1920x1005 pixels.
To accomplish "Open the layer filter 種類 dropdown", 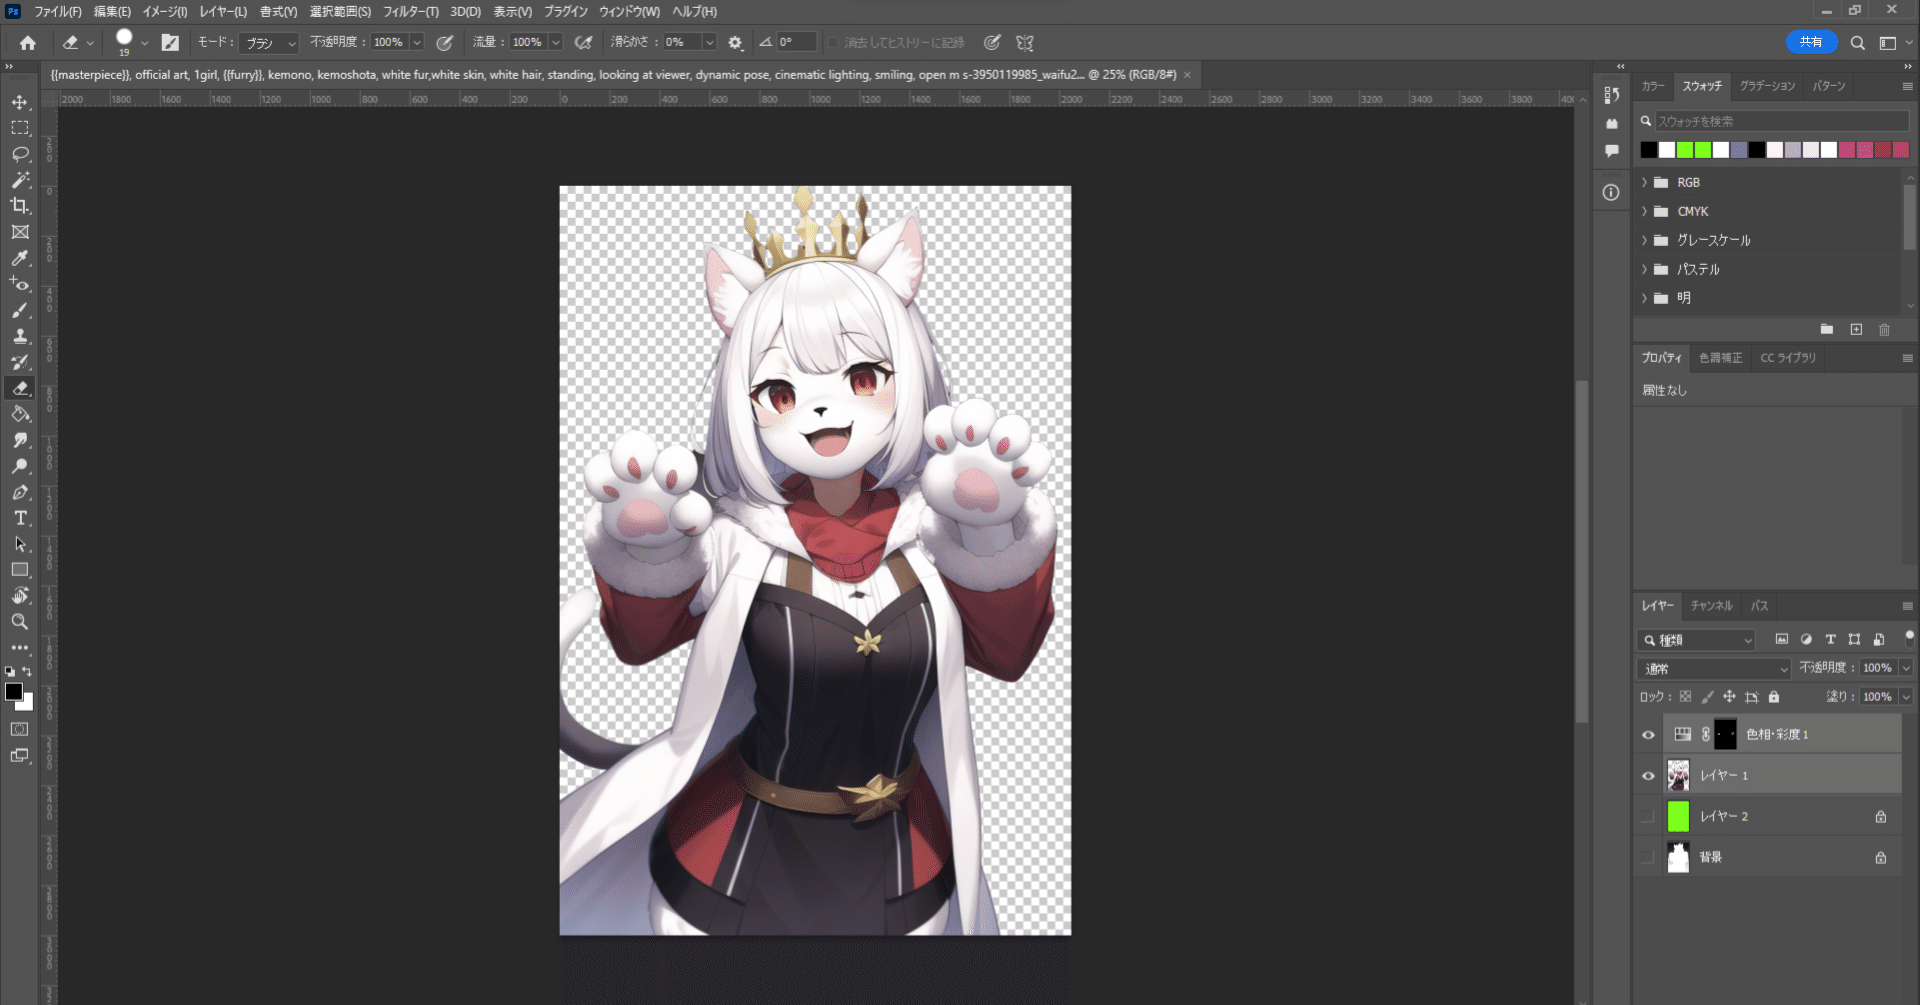I will [1697, 640].
